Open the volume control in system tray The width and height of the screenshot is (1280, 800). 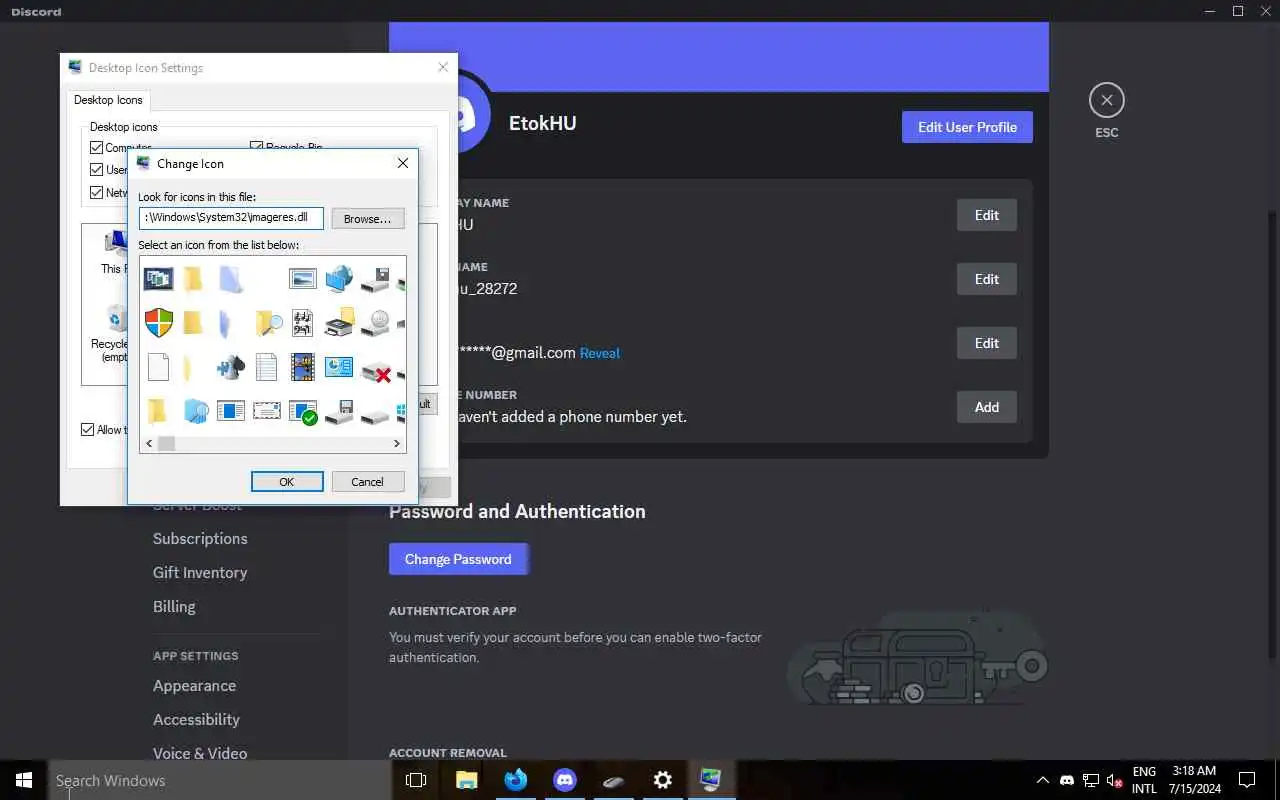1115,780
